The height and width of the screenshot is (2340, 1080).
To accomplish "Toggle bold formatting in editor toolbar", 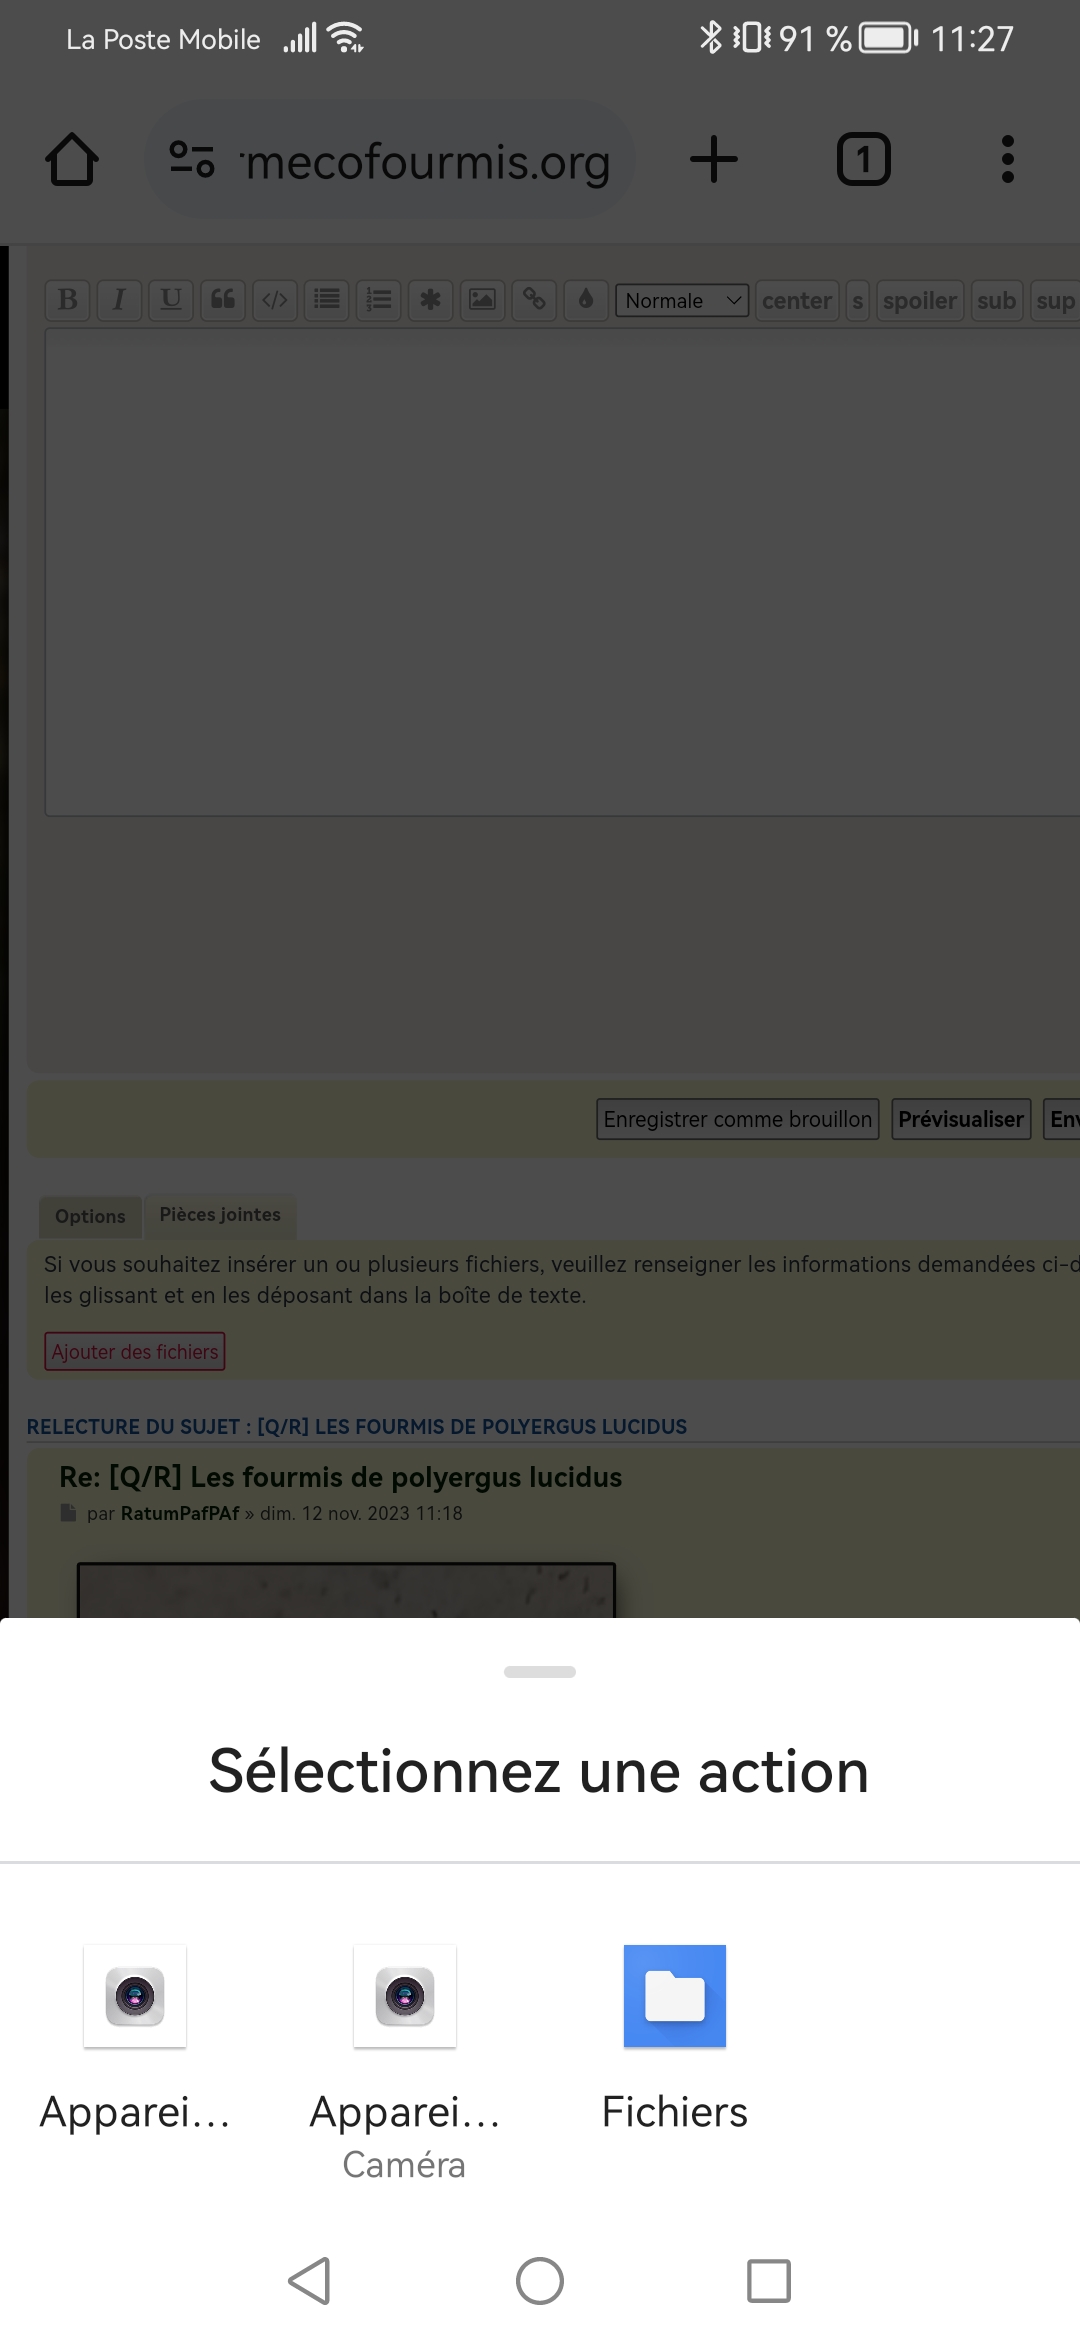I will 68,300.
